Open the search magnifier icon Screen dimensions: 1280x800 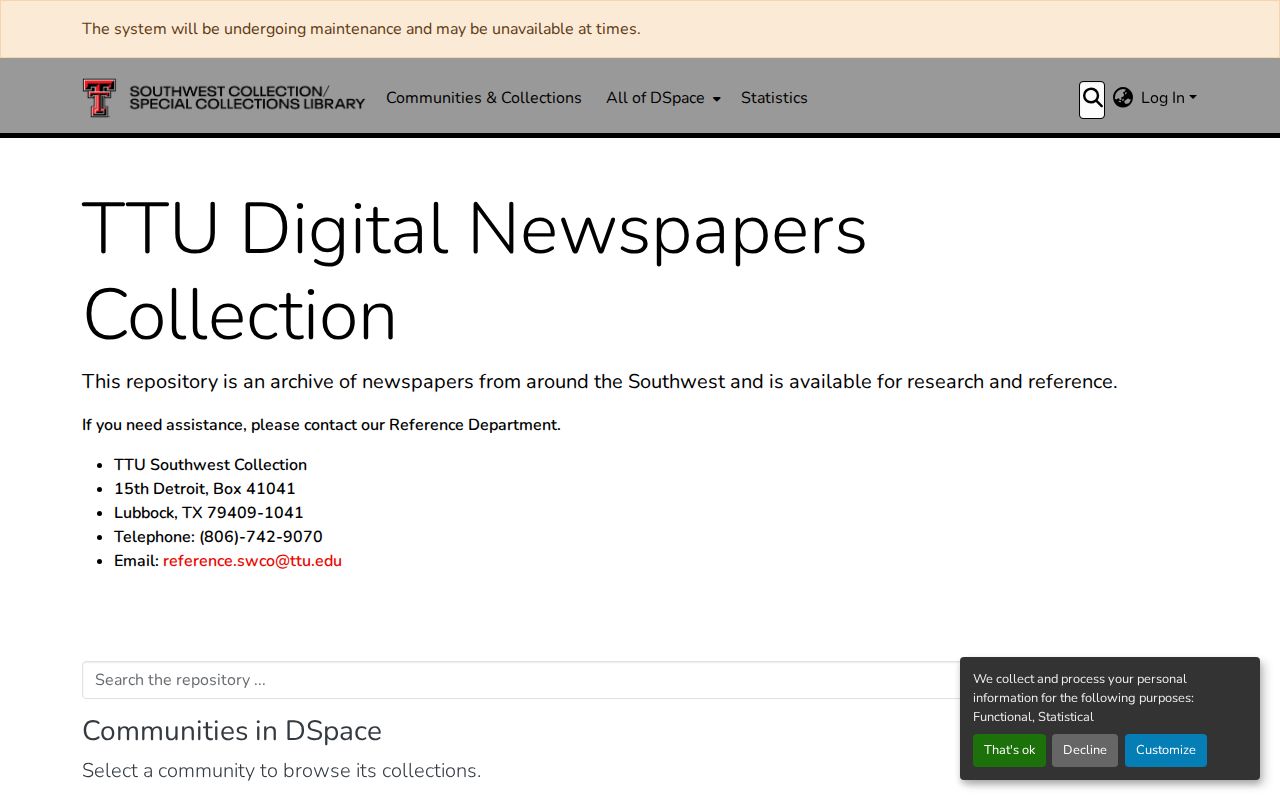pyautogui.click(x=1092, y=99)
